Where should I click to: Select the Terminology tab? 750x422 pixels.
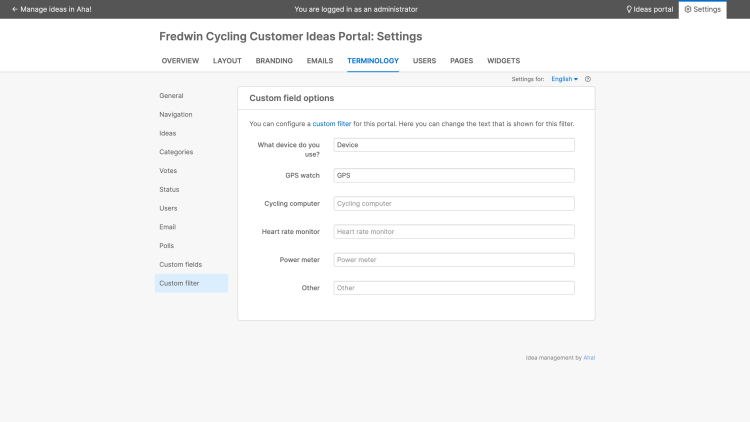click(x=373, y=61)
